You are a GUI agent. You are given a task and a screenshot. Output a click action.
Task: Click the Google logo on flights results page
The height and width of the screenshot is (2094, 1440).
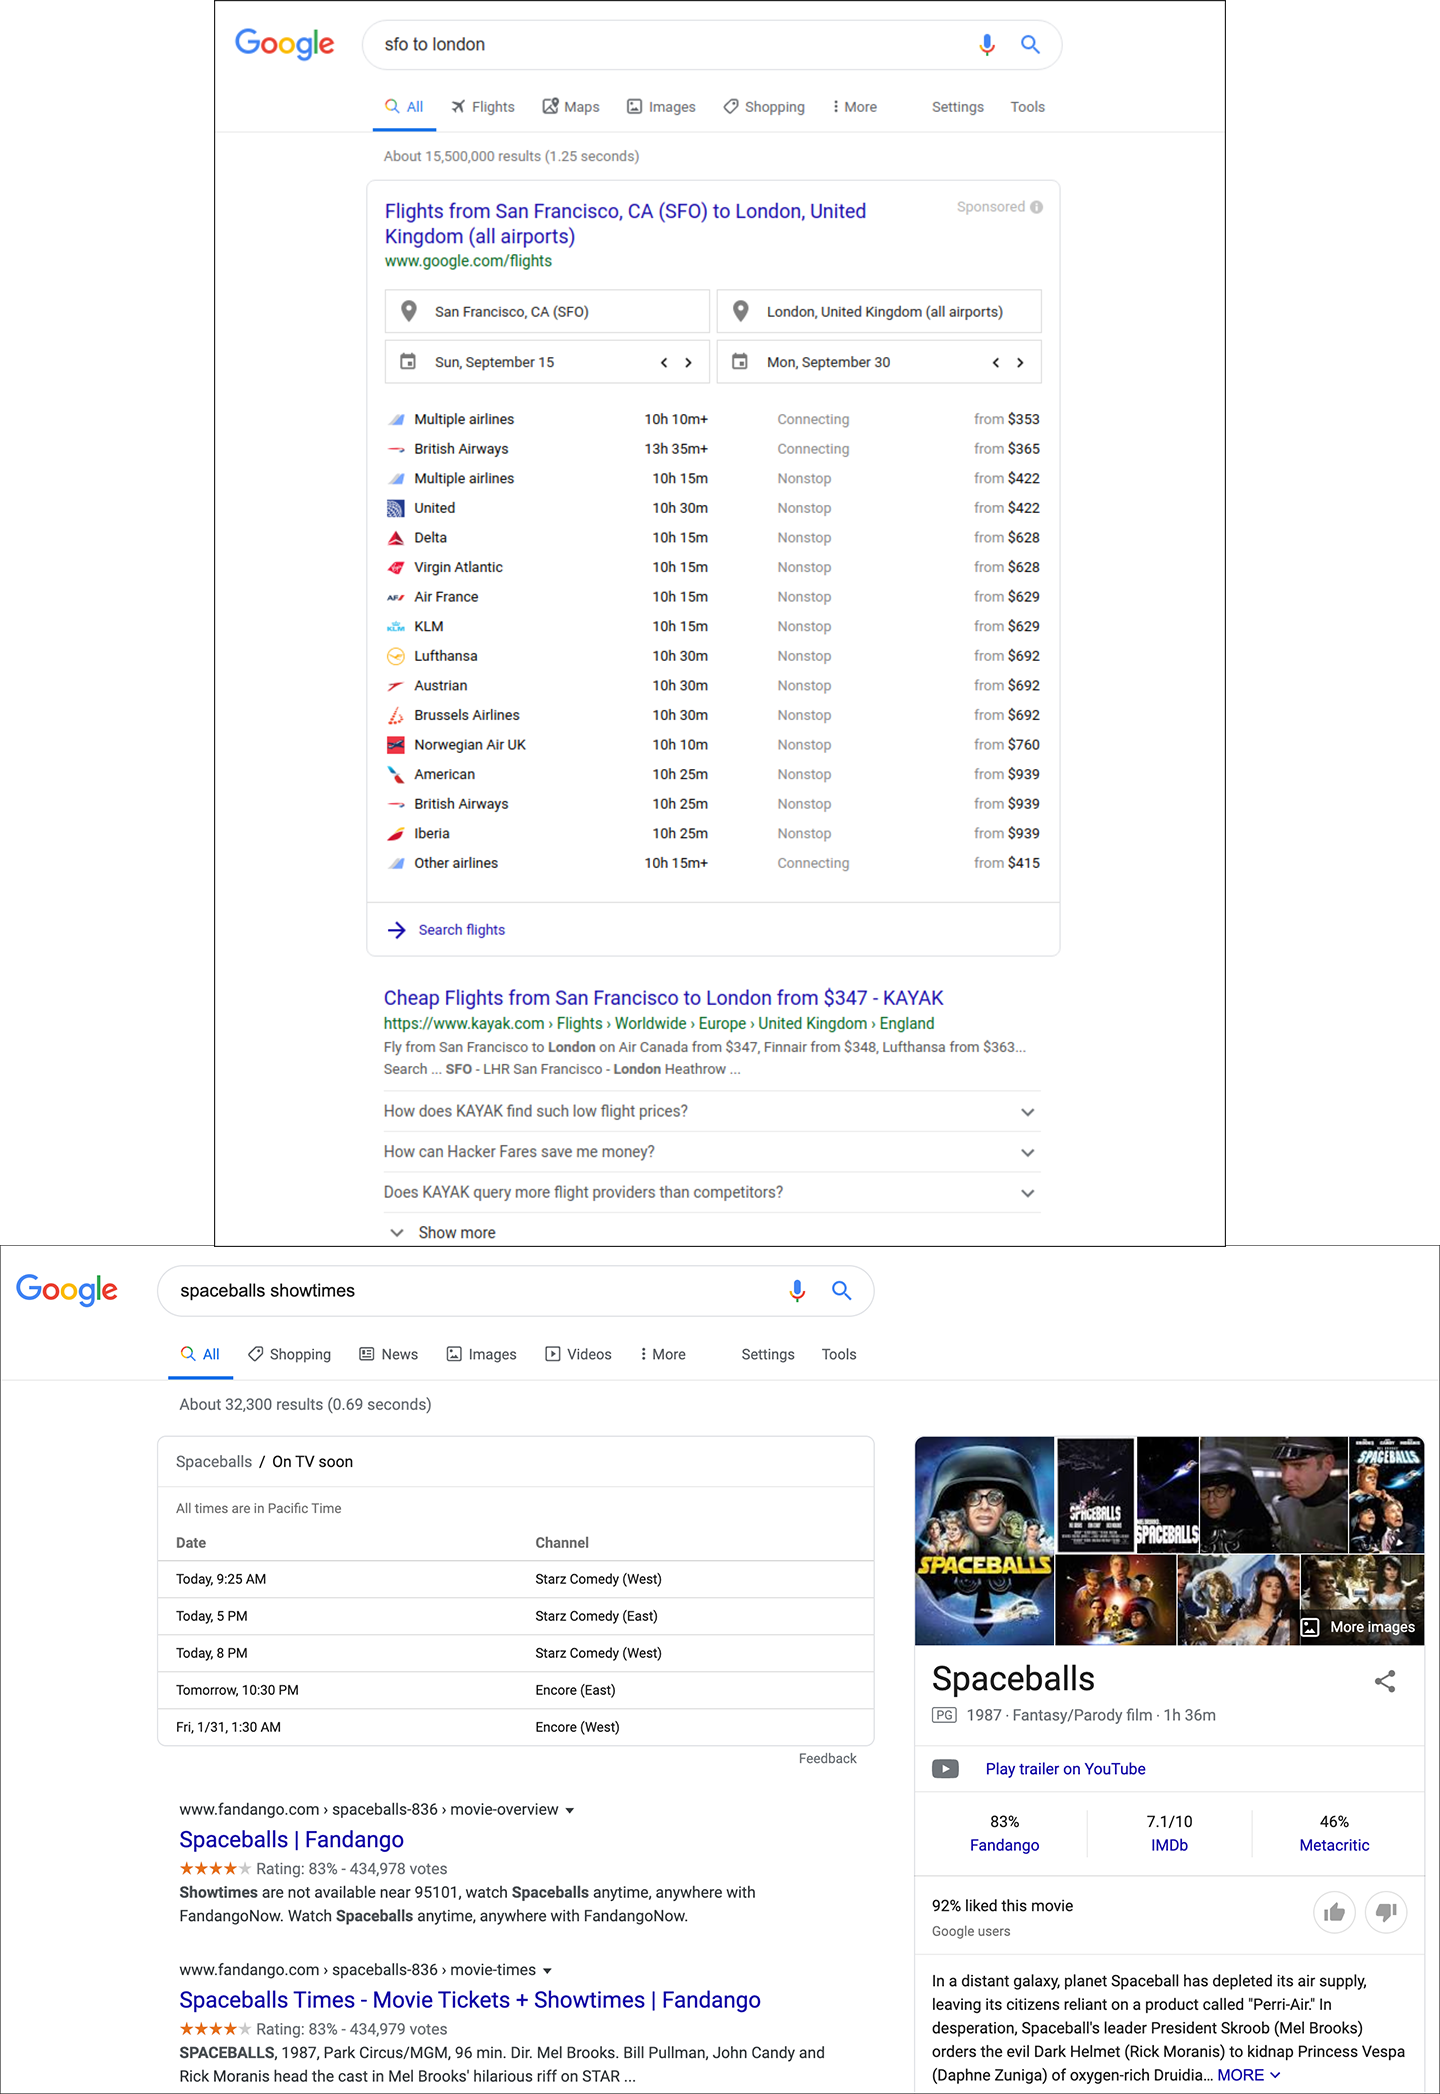[x=284, y=44]
